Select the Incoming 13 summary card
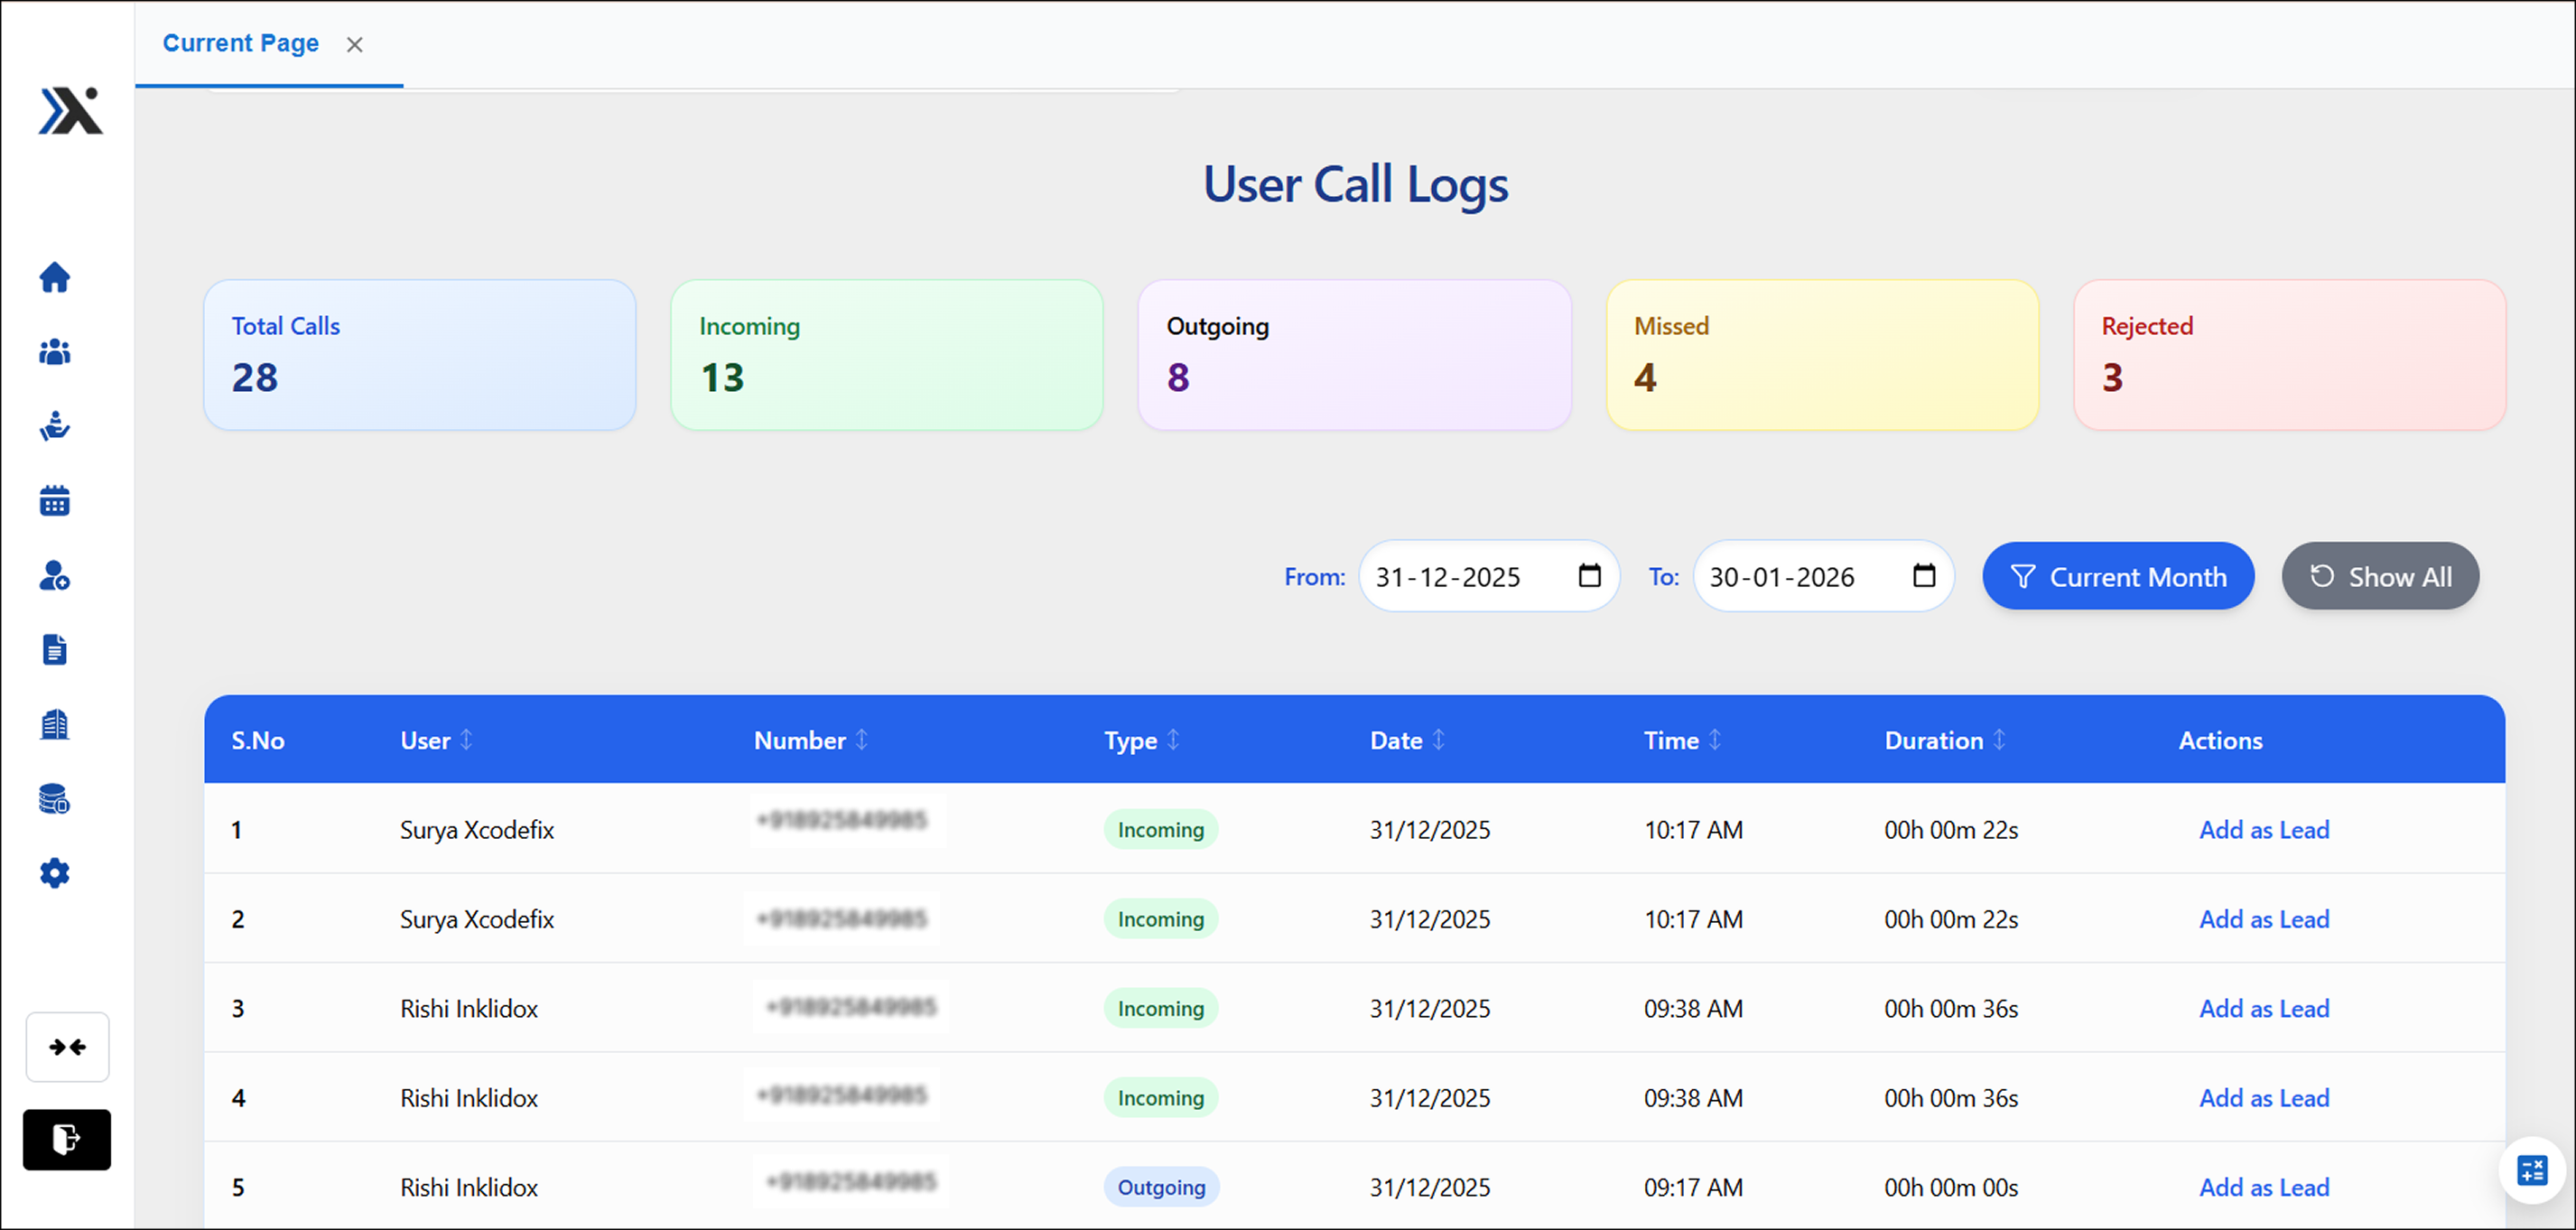 coord(887,355)
